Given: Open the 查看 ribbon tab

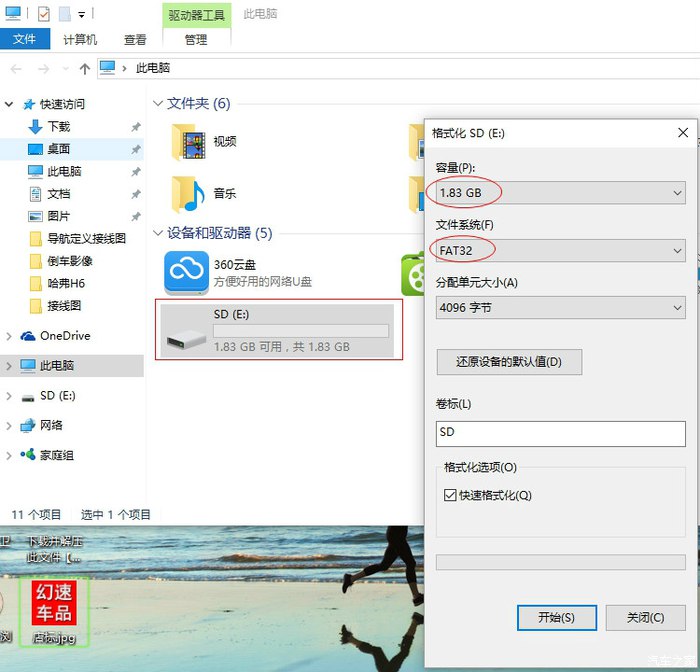Looking at the screenshot, I should pyautogui.click(x=135, y=40).
